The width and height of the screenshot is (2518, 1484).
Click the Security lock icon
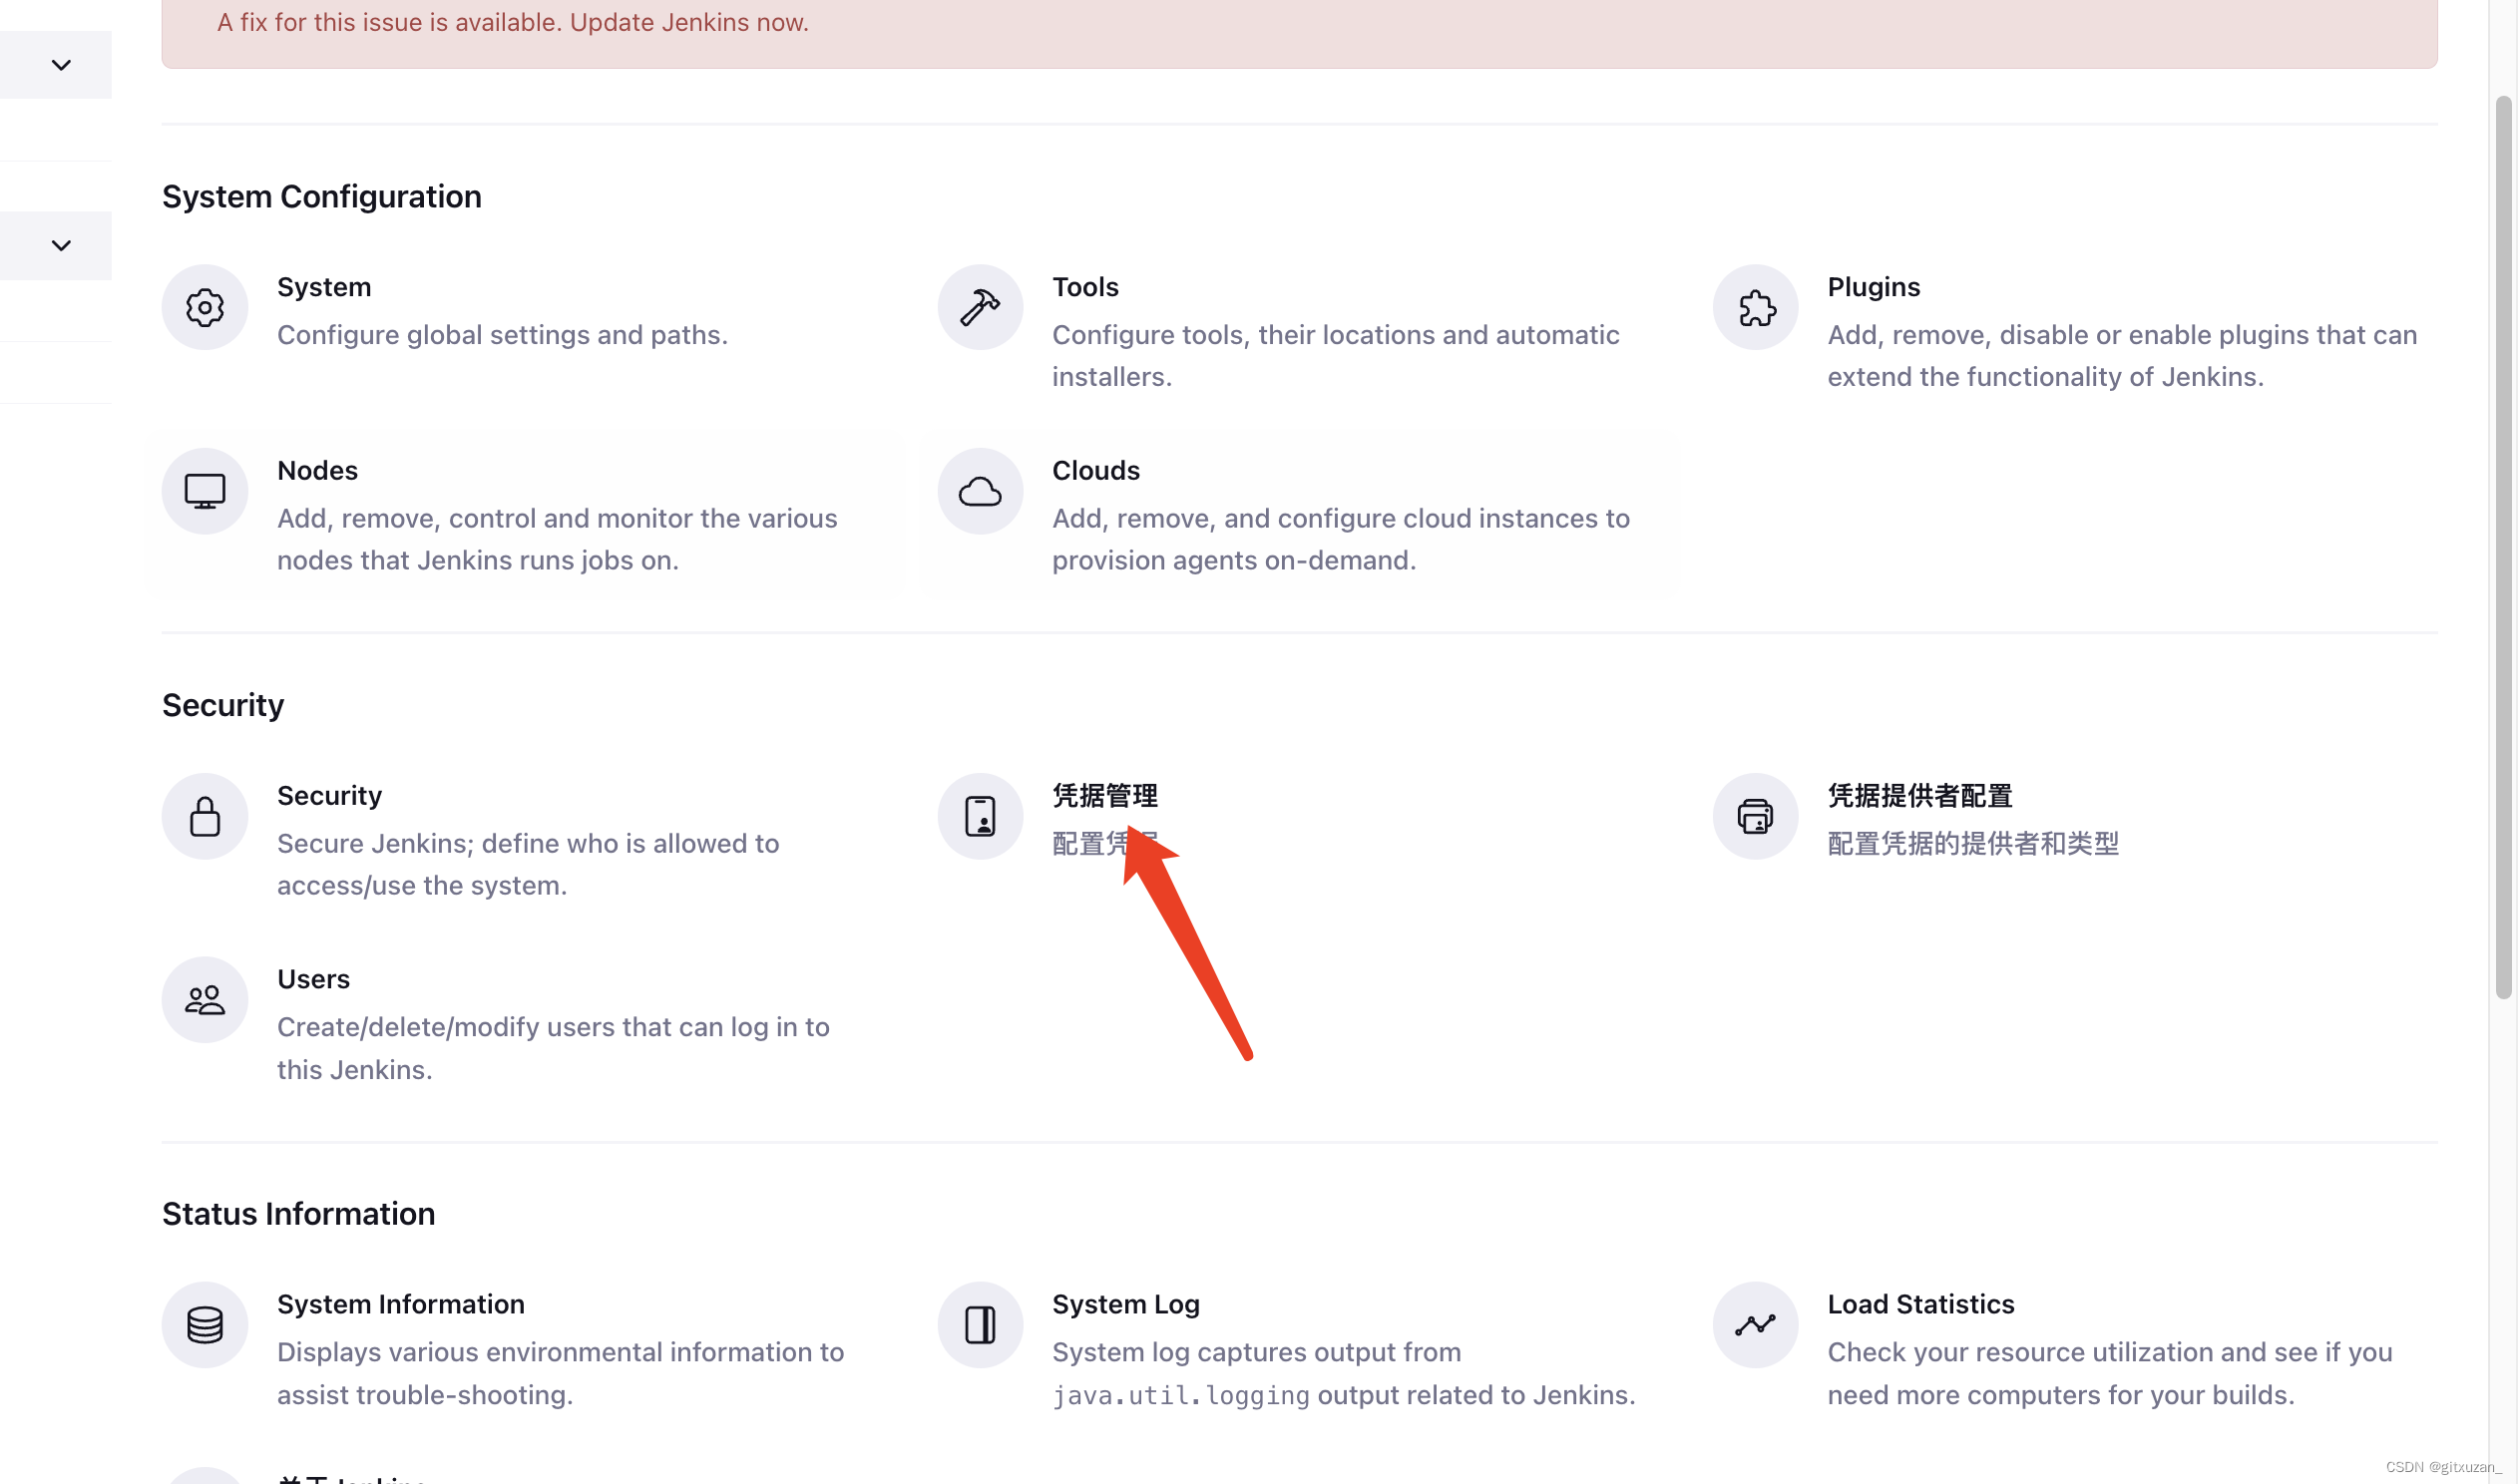point(204,815)
